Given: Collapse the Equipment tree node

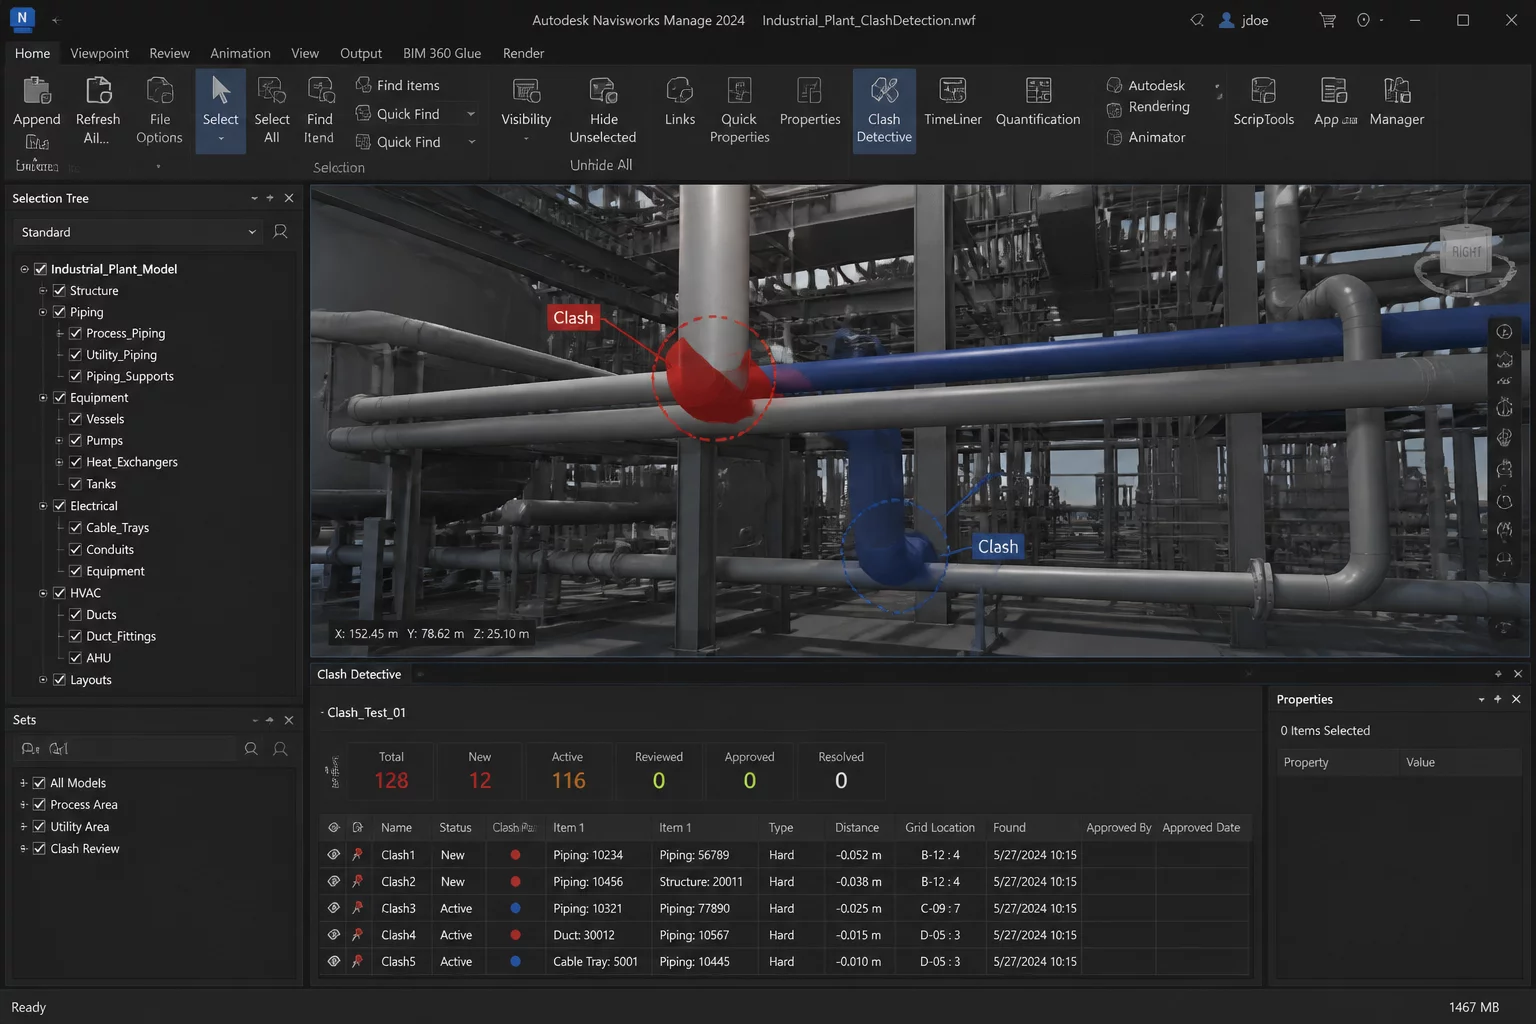Looking at the screenshot, I should pyautogui.click(x=43, y=398).
